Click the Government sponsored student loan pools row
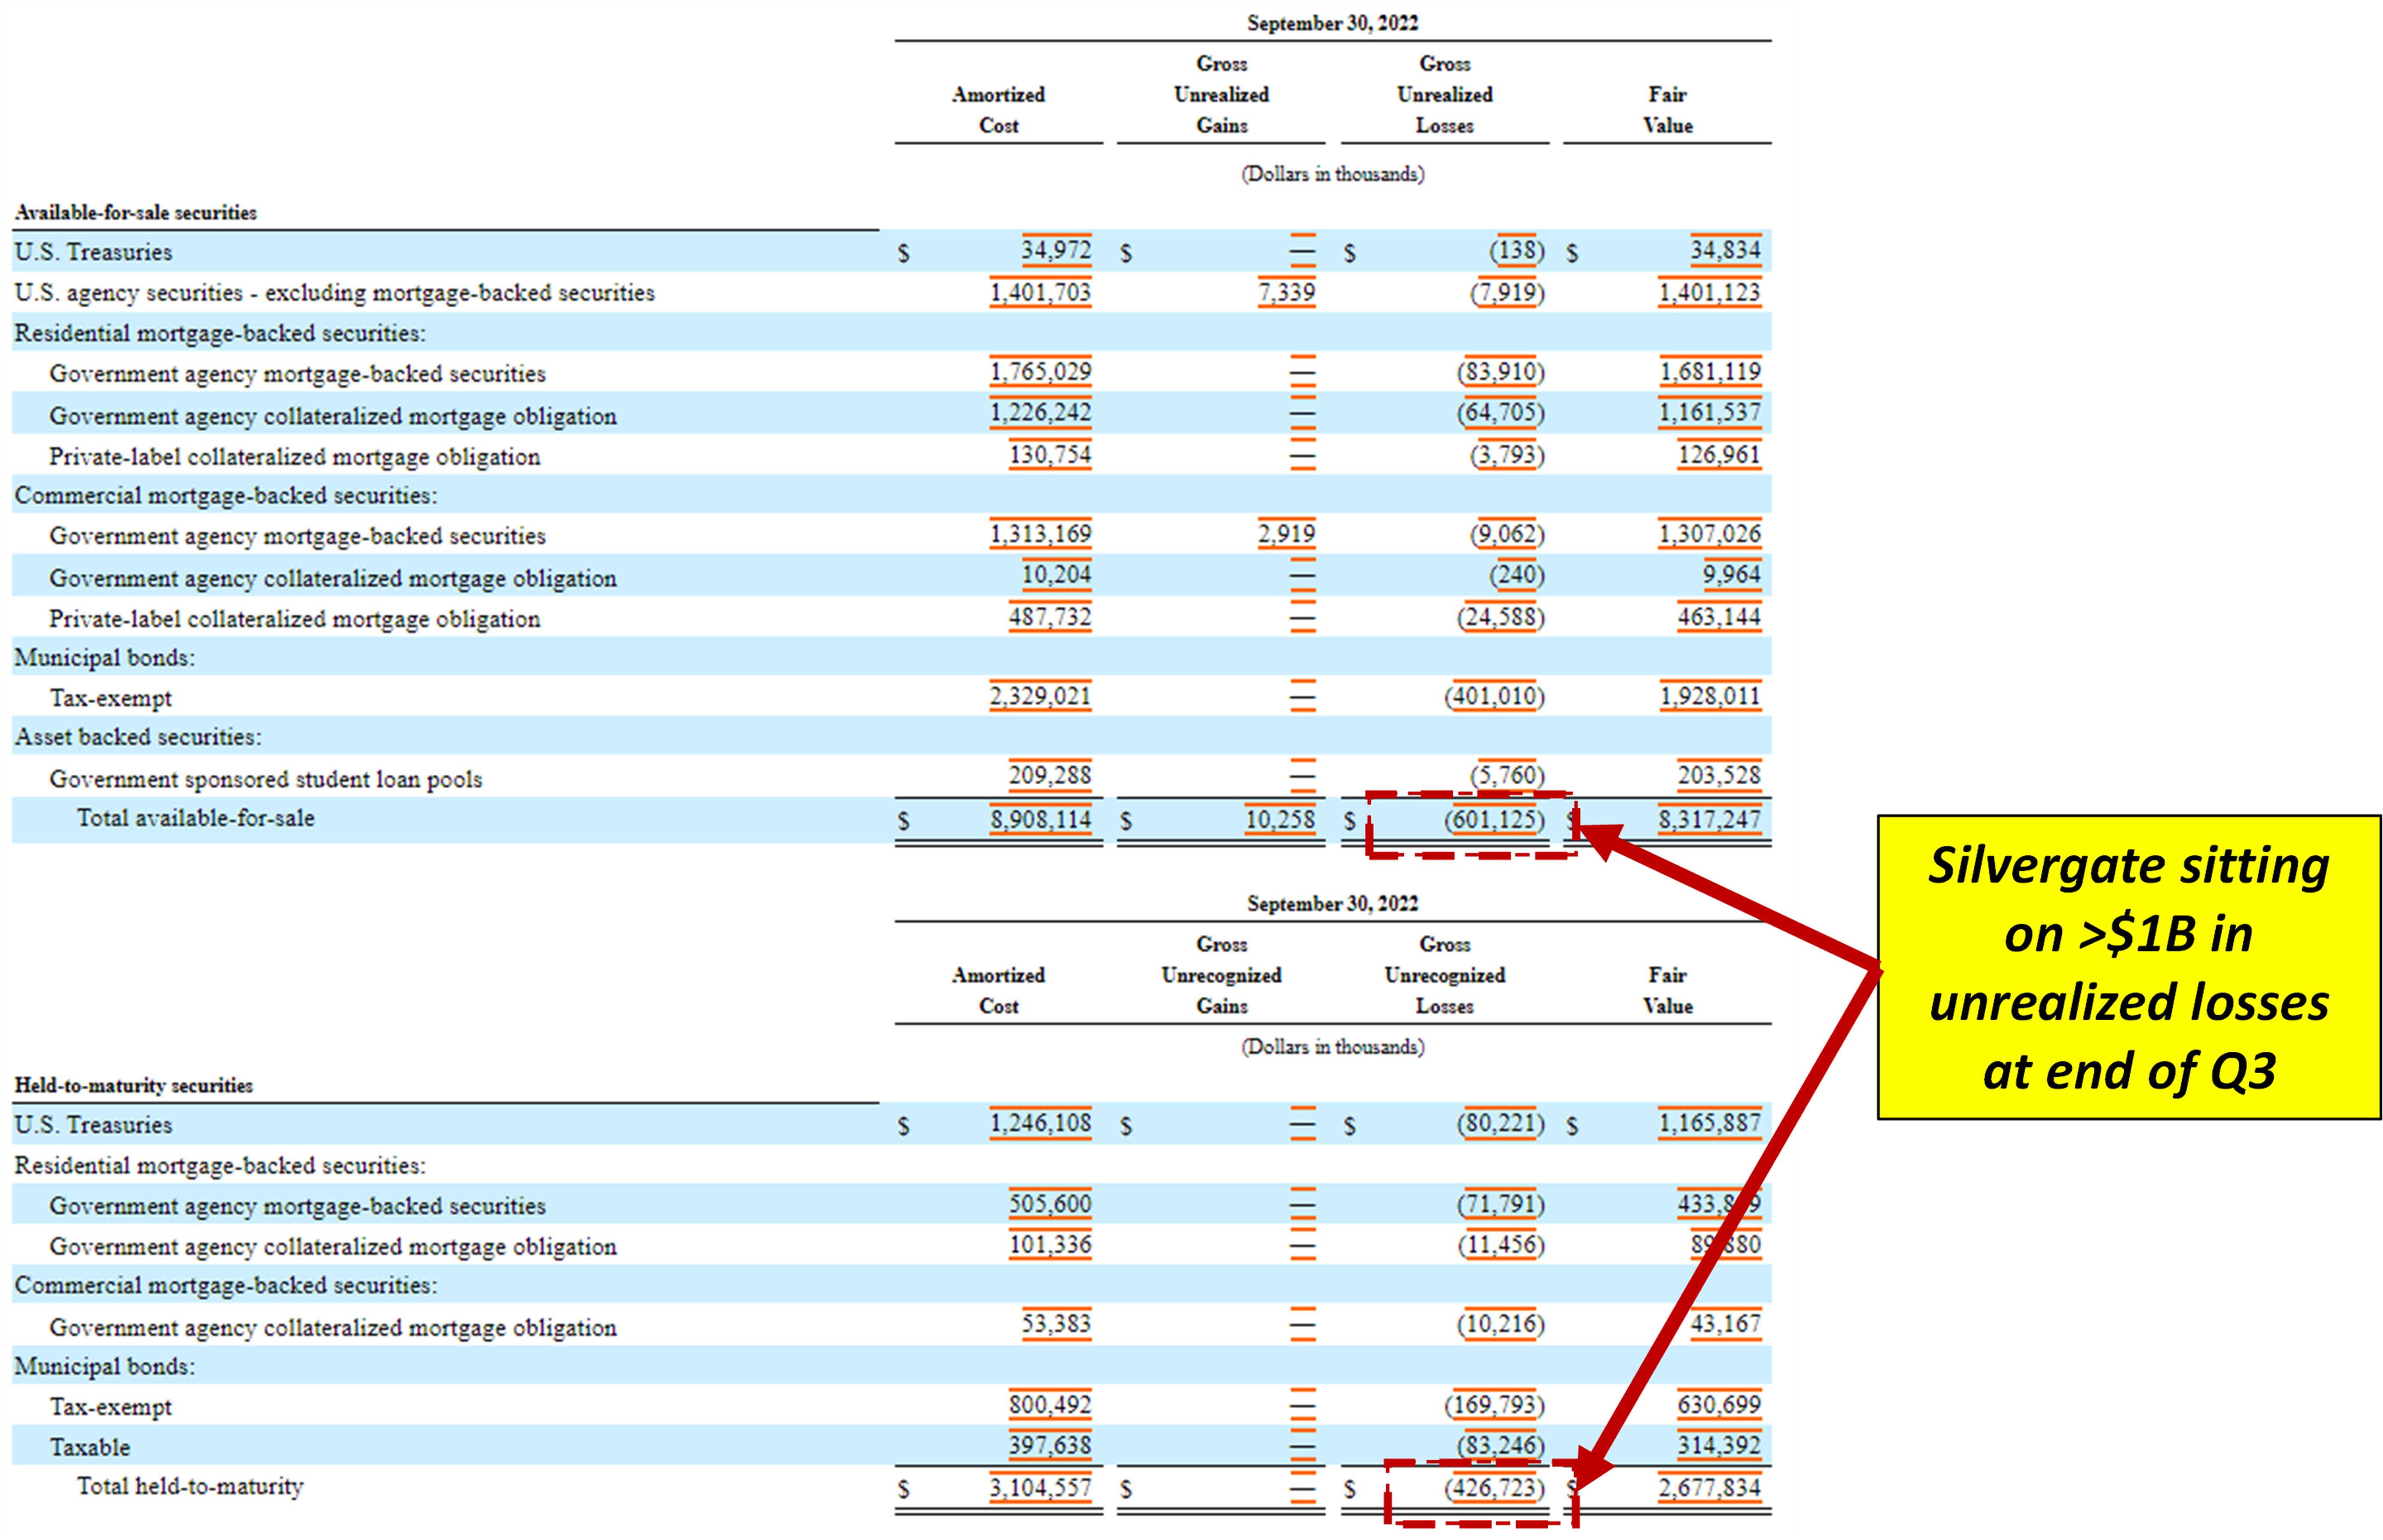The width and height of the screenshot is (2383, 1540). [266, 779]
